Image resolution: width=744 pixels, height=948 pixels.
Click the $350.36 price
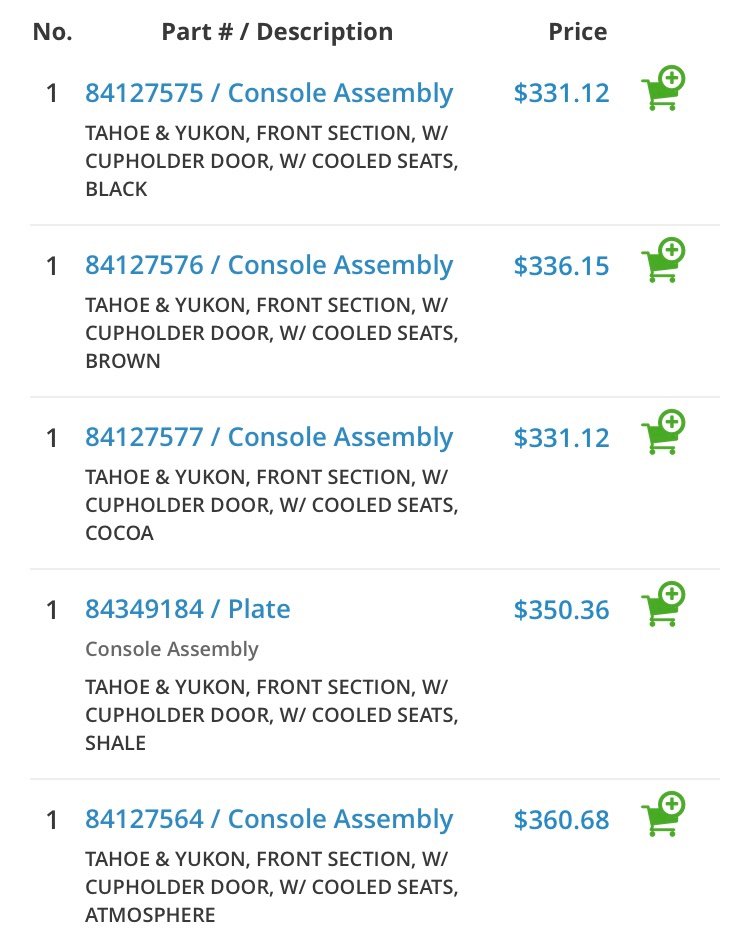pos(561,610)
